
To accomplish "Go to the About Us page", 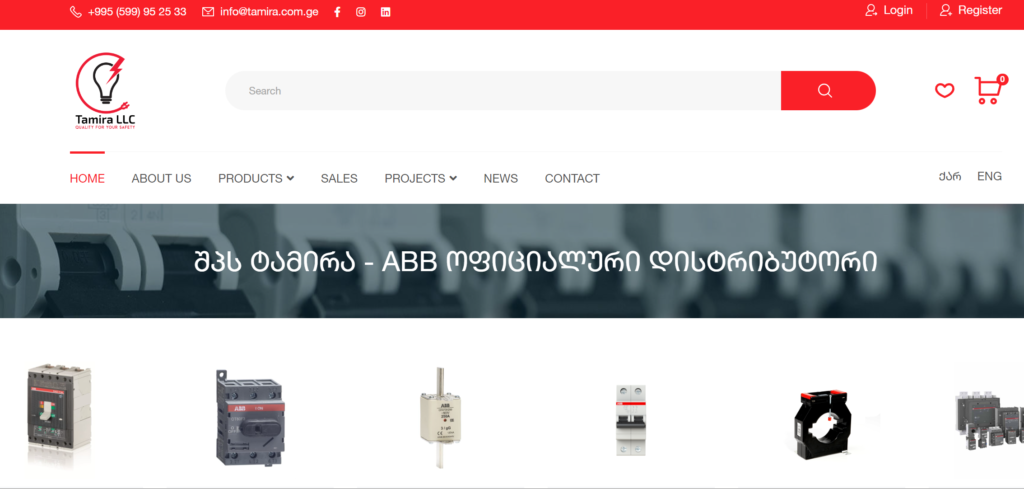I will tap(161, 179).
